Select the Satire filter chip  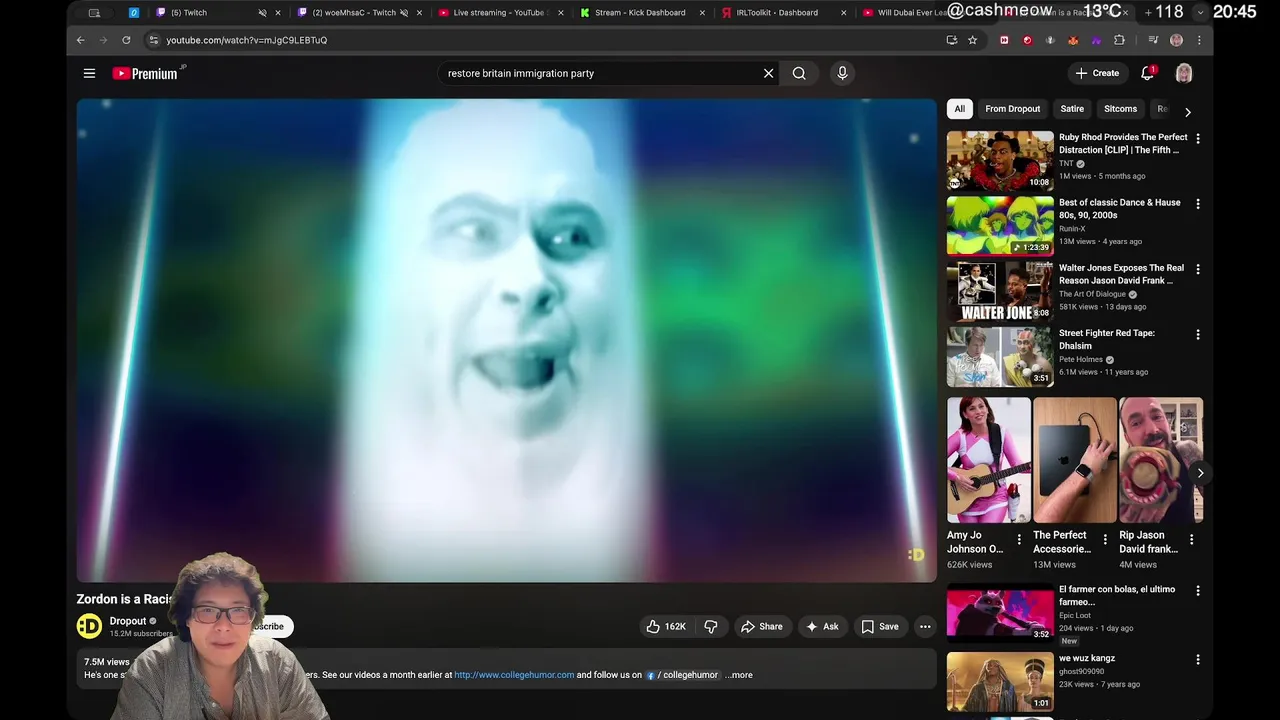point(1072,109)
